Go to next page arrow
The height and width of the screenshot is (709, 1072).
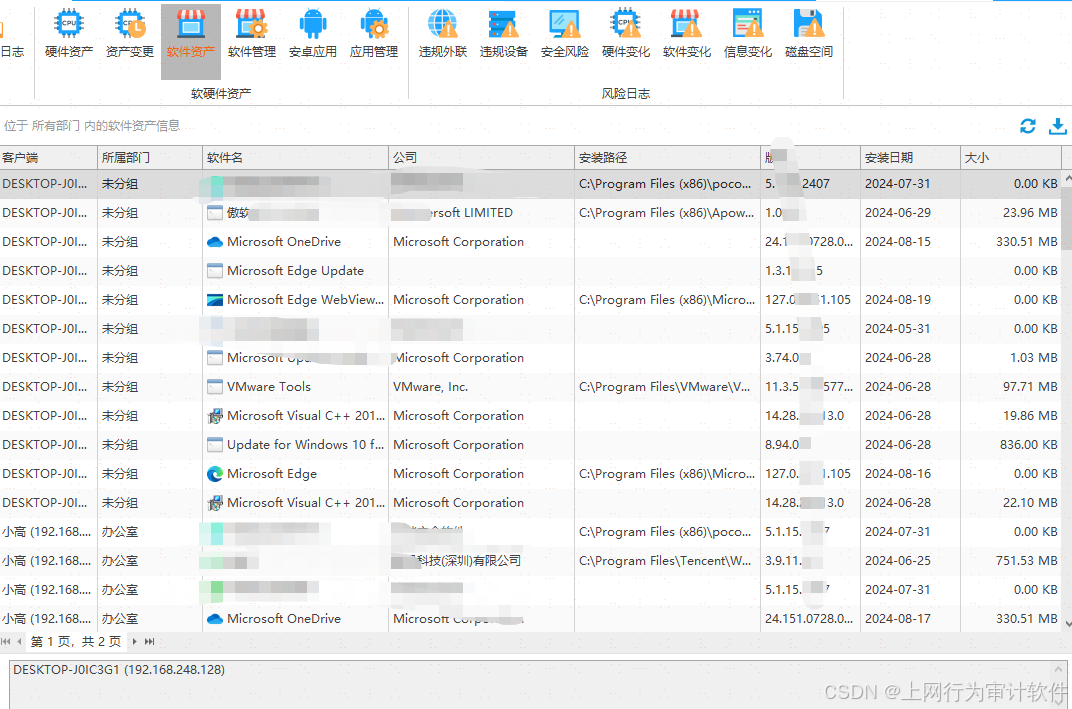[x=135, y=641]
